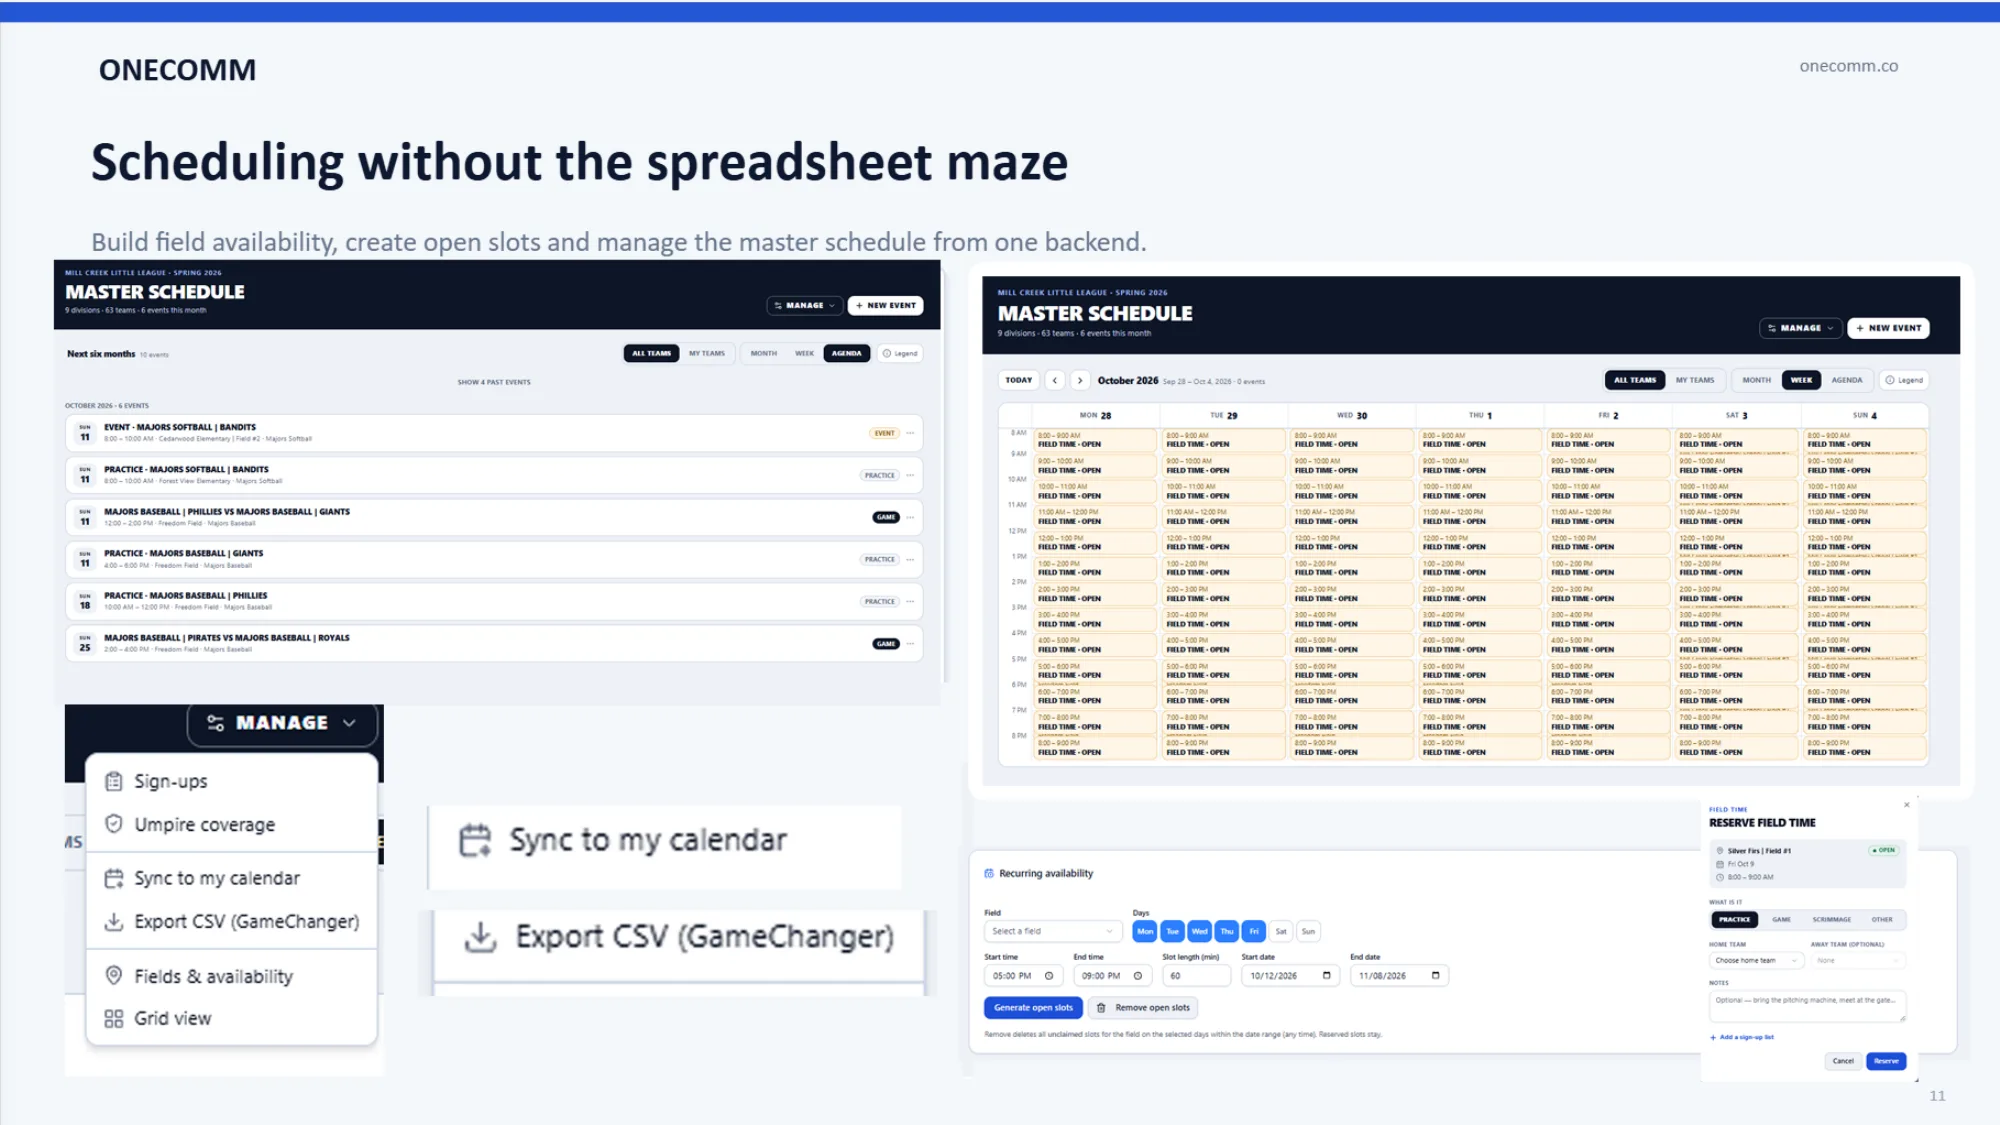Viewport: 2000px width, 1125px height.
Task: Click the Notes text area
Action: (x=1807, y=1005)
